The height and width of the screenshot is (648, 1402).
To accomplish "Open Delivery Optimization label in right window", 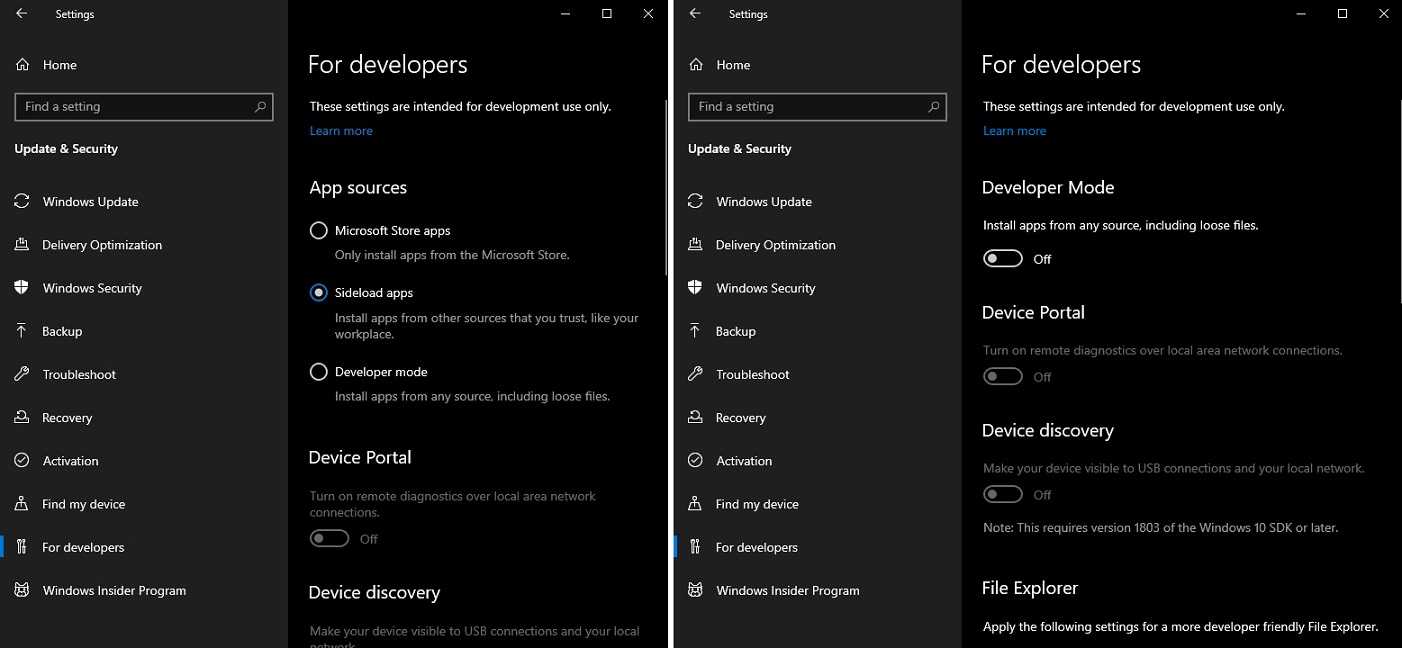I will 776,245.
